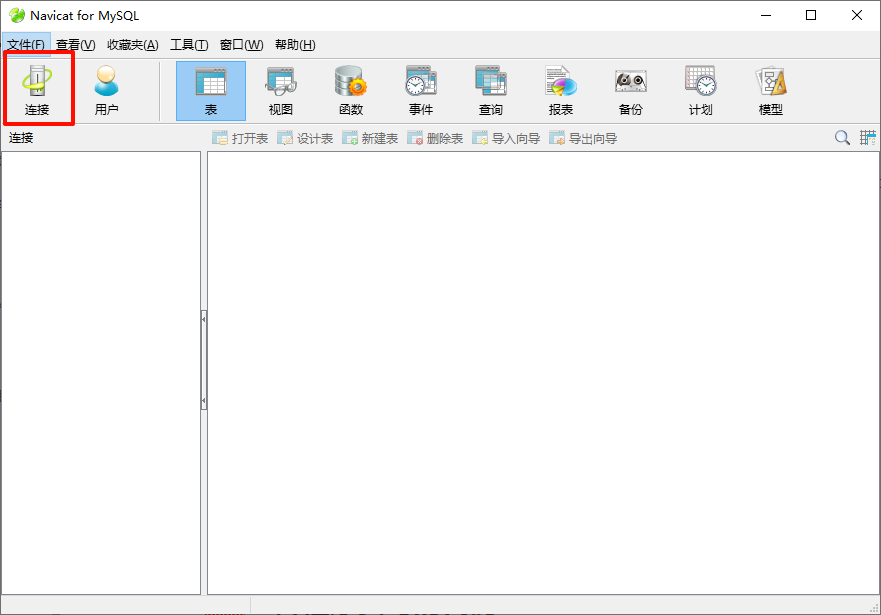The width and height of the screenshot is (881, 615).
Task: Open the 查询 (Query) section
Action: 490,90
